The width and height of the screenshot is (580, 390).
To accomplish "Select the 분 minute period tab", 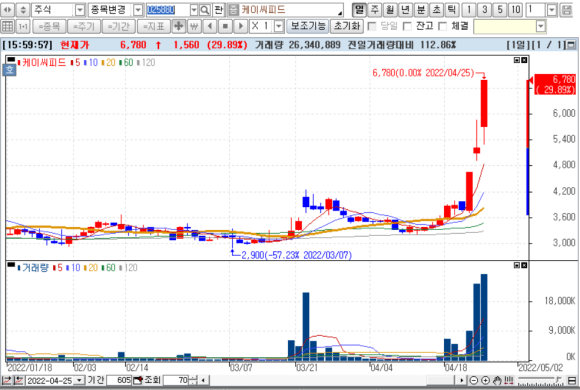I will coord(421,10).
